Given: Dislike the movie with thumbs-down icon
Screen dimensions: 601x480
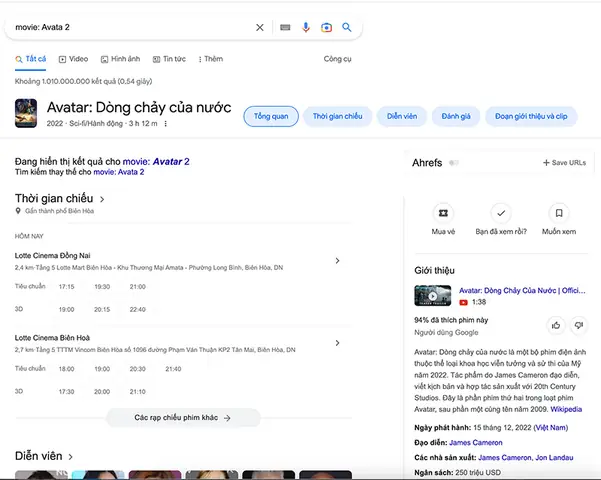Looking at the screenshot, I should 579,325.
